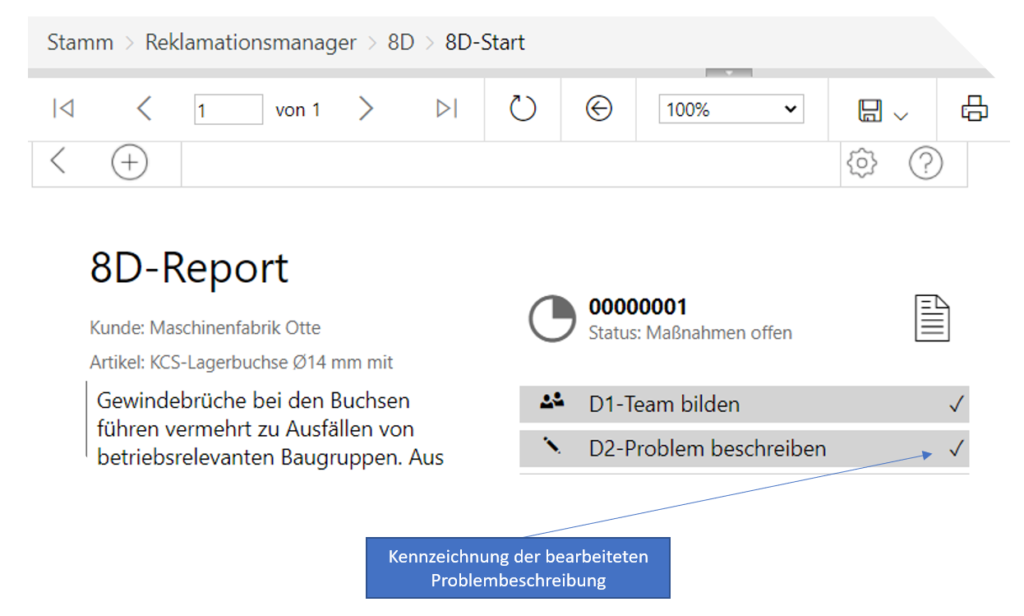The width and height of the screenshot is (1024, 616).
Task: Open the gear settings
Action: point(862,163)
